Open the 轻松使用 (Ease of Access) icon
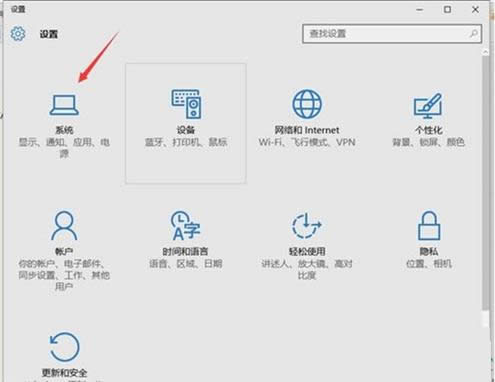Screen dimensions: 495x382 (307, 225)
